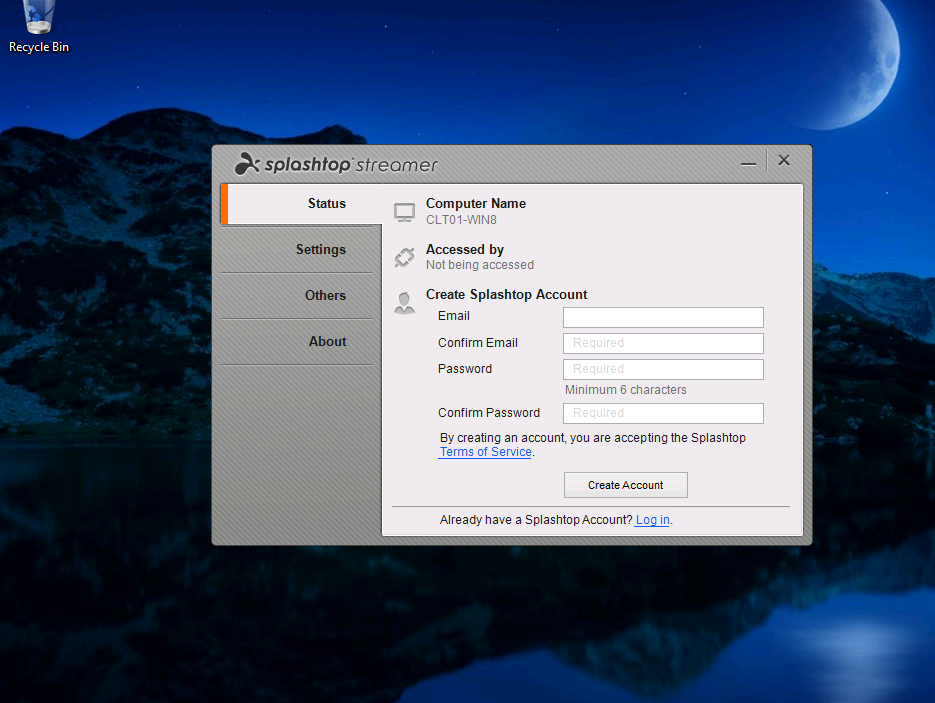Click the user silhouette icon beside Create Splashtop Account
The width and height of the screenshot is (935, 703).
pyautogui.click(x=404, y=303)
